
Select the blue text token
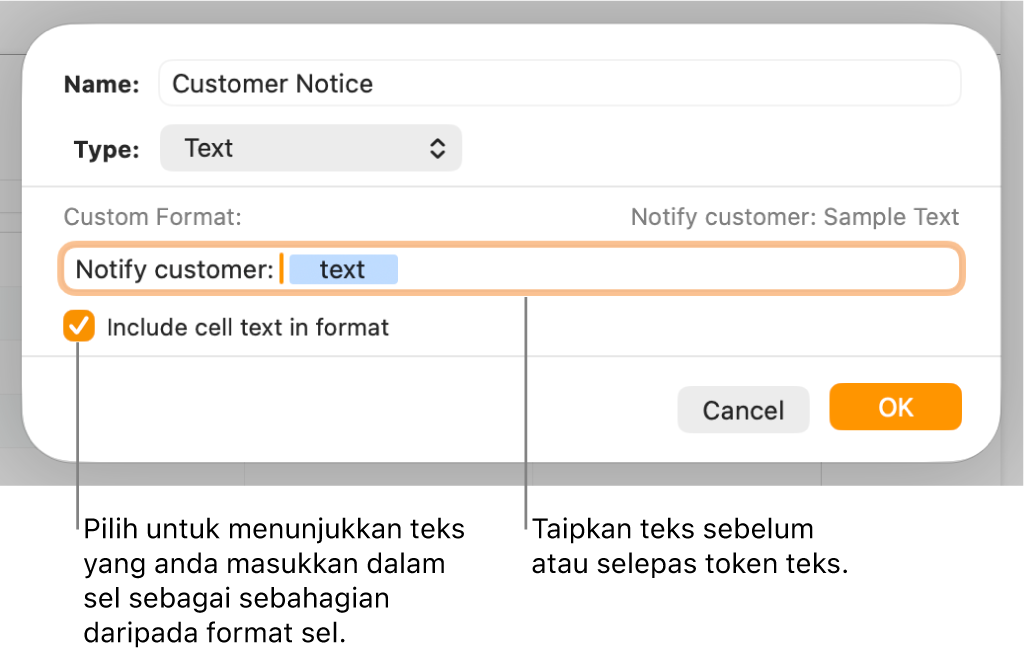click(x=343, y=270)
